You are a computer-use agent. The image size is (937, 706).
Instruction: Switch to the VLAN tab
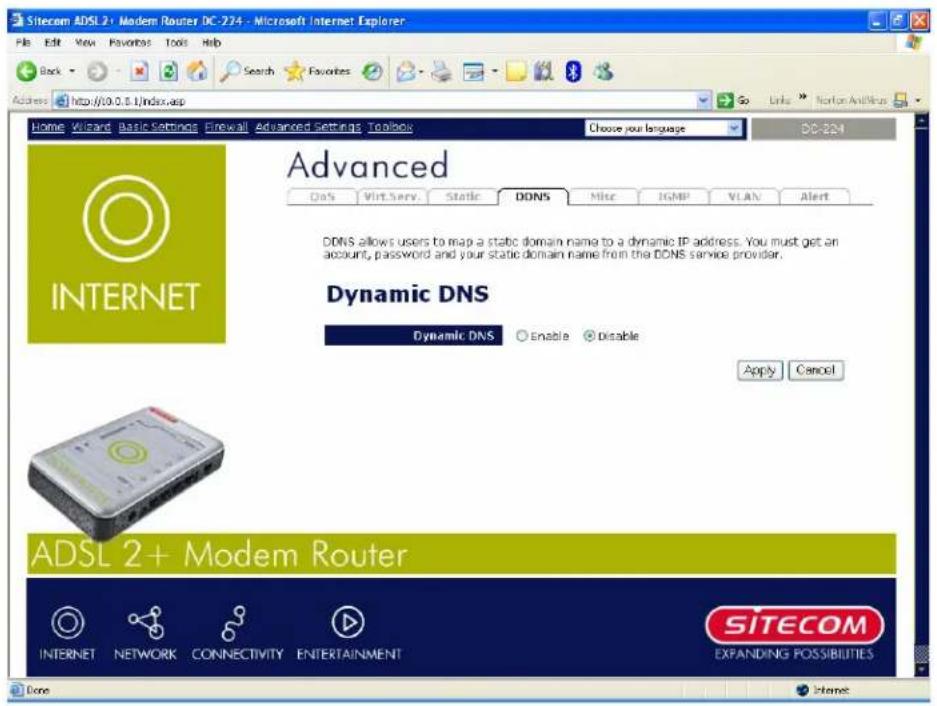(744, 197)
